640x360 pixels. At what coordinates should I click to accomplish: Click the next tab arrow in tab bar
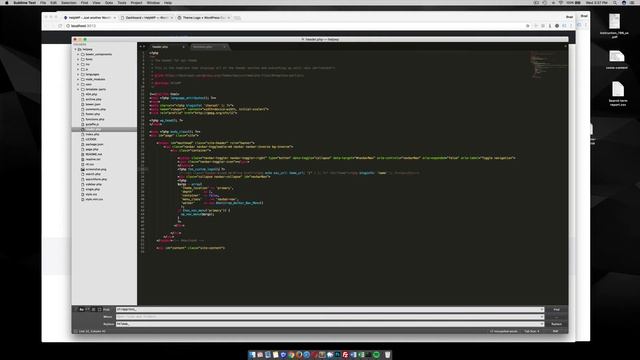(144, 47)
